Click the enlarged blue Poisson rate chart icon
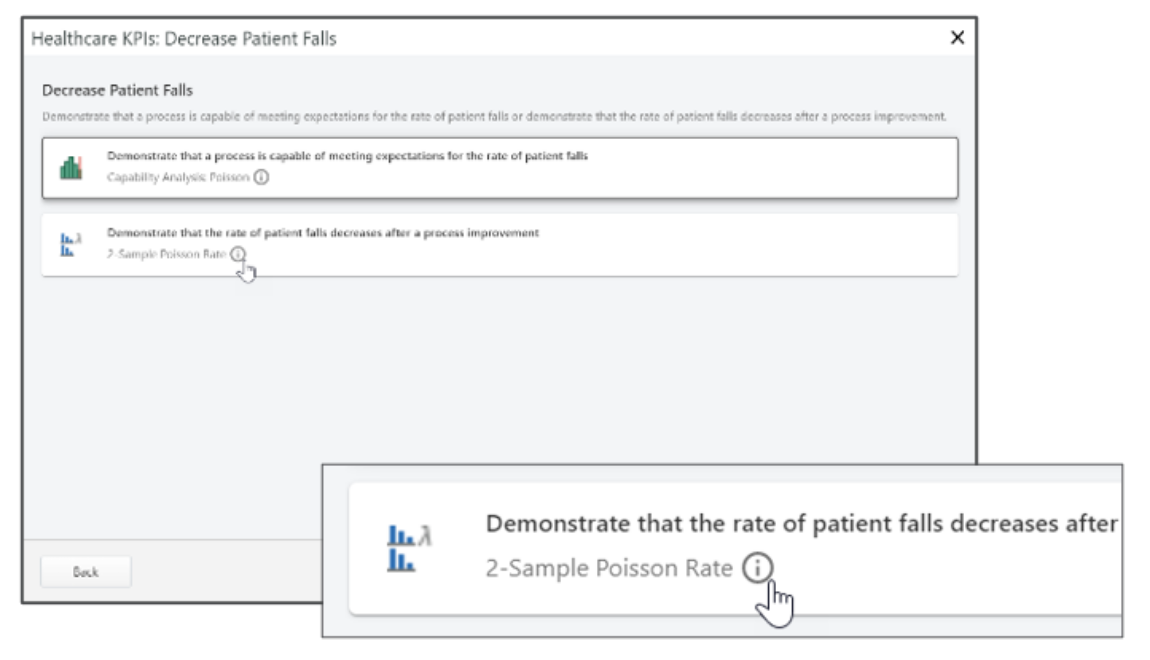This screenshot has width=1150, height=660. (409, 548)
